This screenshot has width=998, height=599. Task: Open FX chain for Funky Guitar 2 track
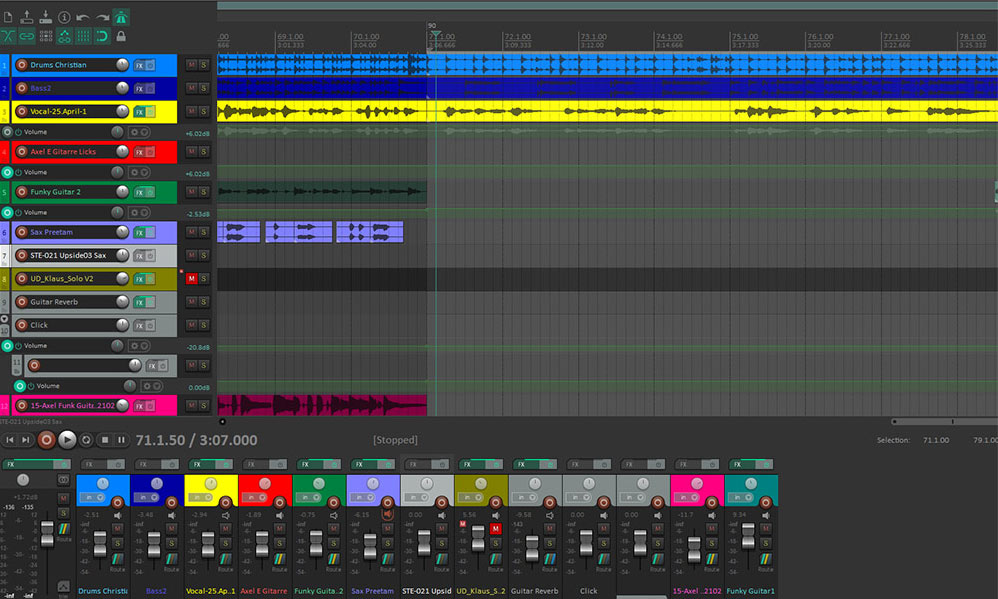click(x=139, y=192)
